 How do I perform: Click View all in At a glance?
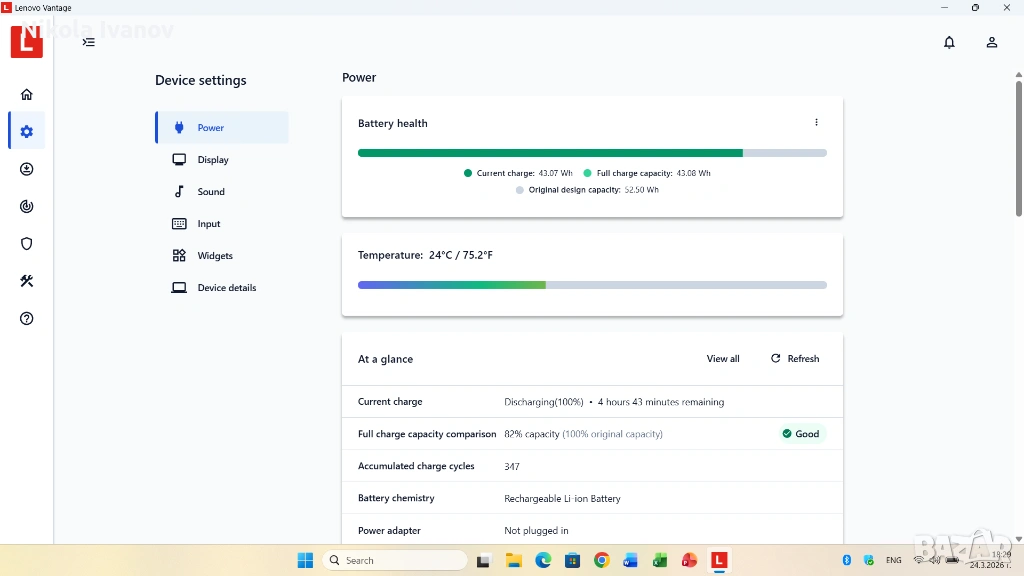723,359
